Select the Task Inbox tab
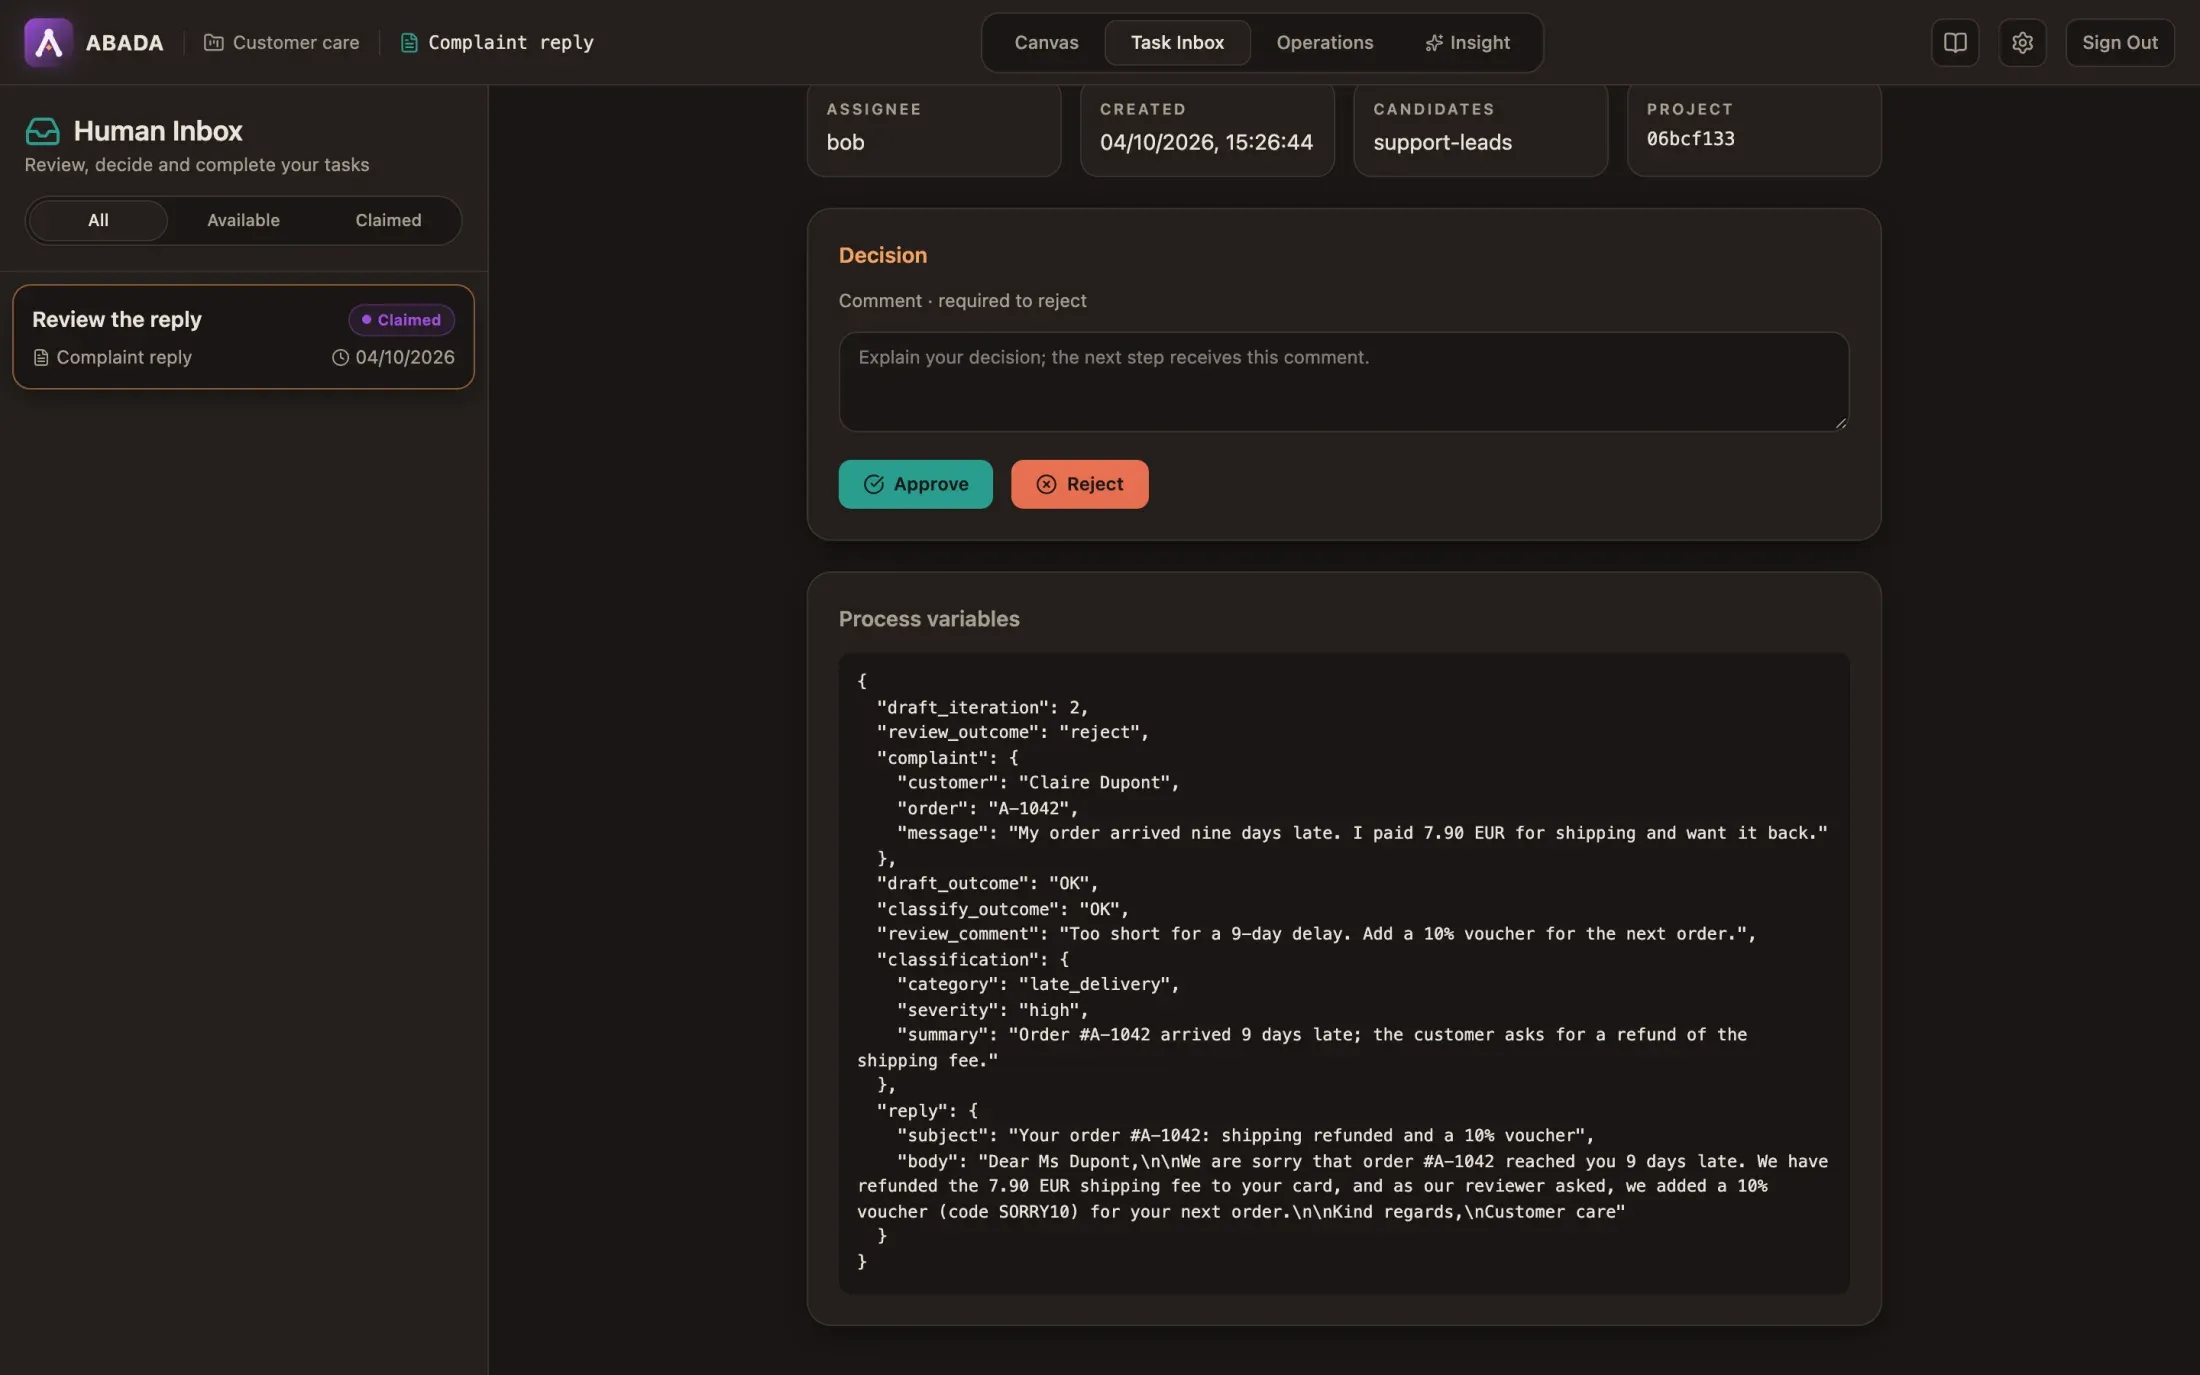The width and height of the screenshot is (2200, 1375). [1177, 42]
